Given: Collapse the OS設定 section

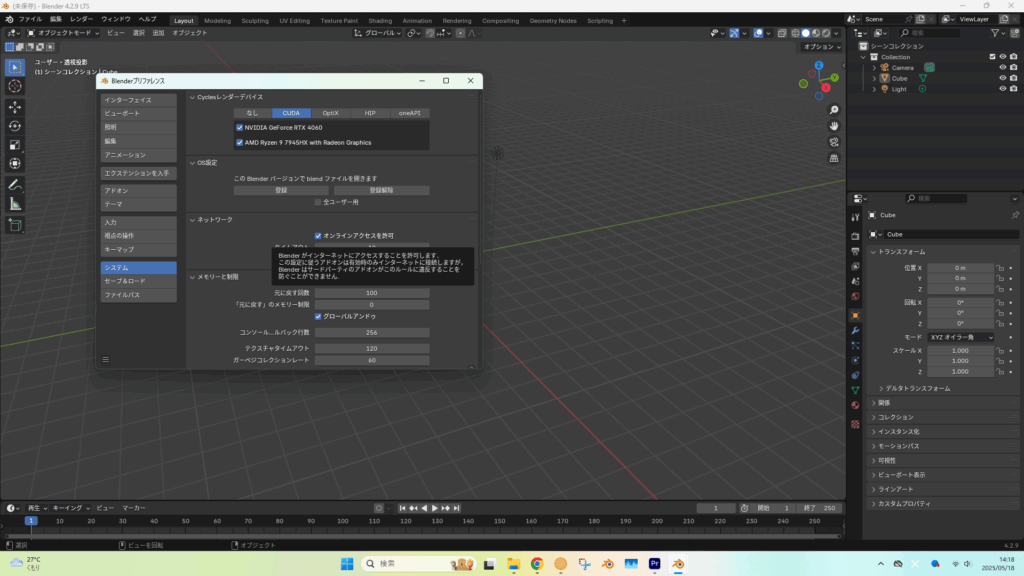Looking at the screenshot, I should point(193,163).
